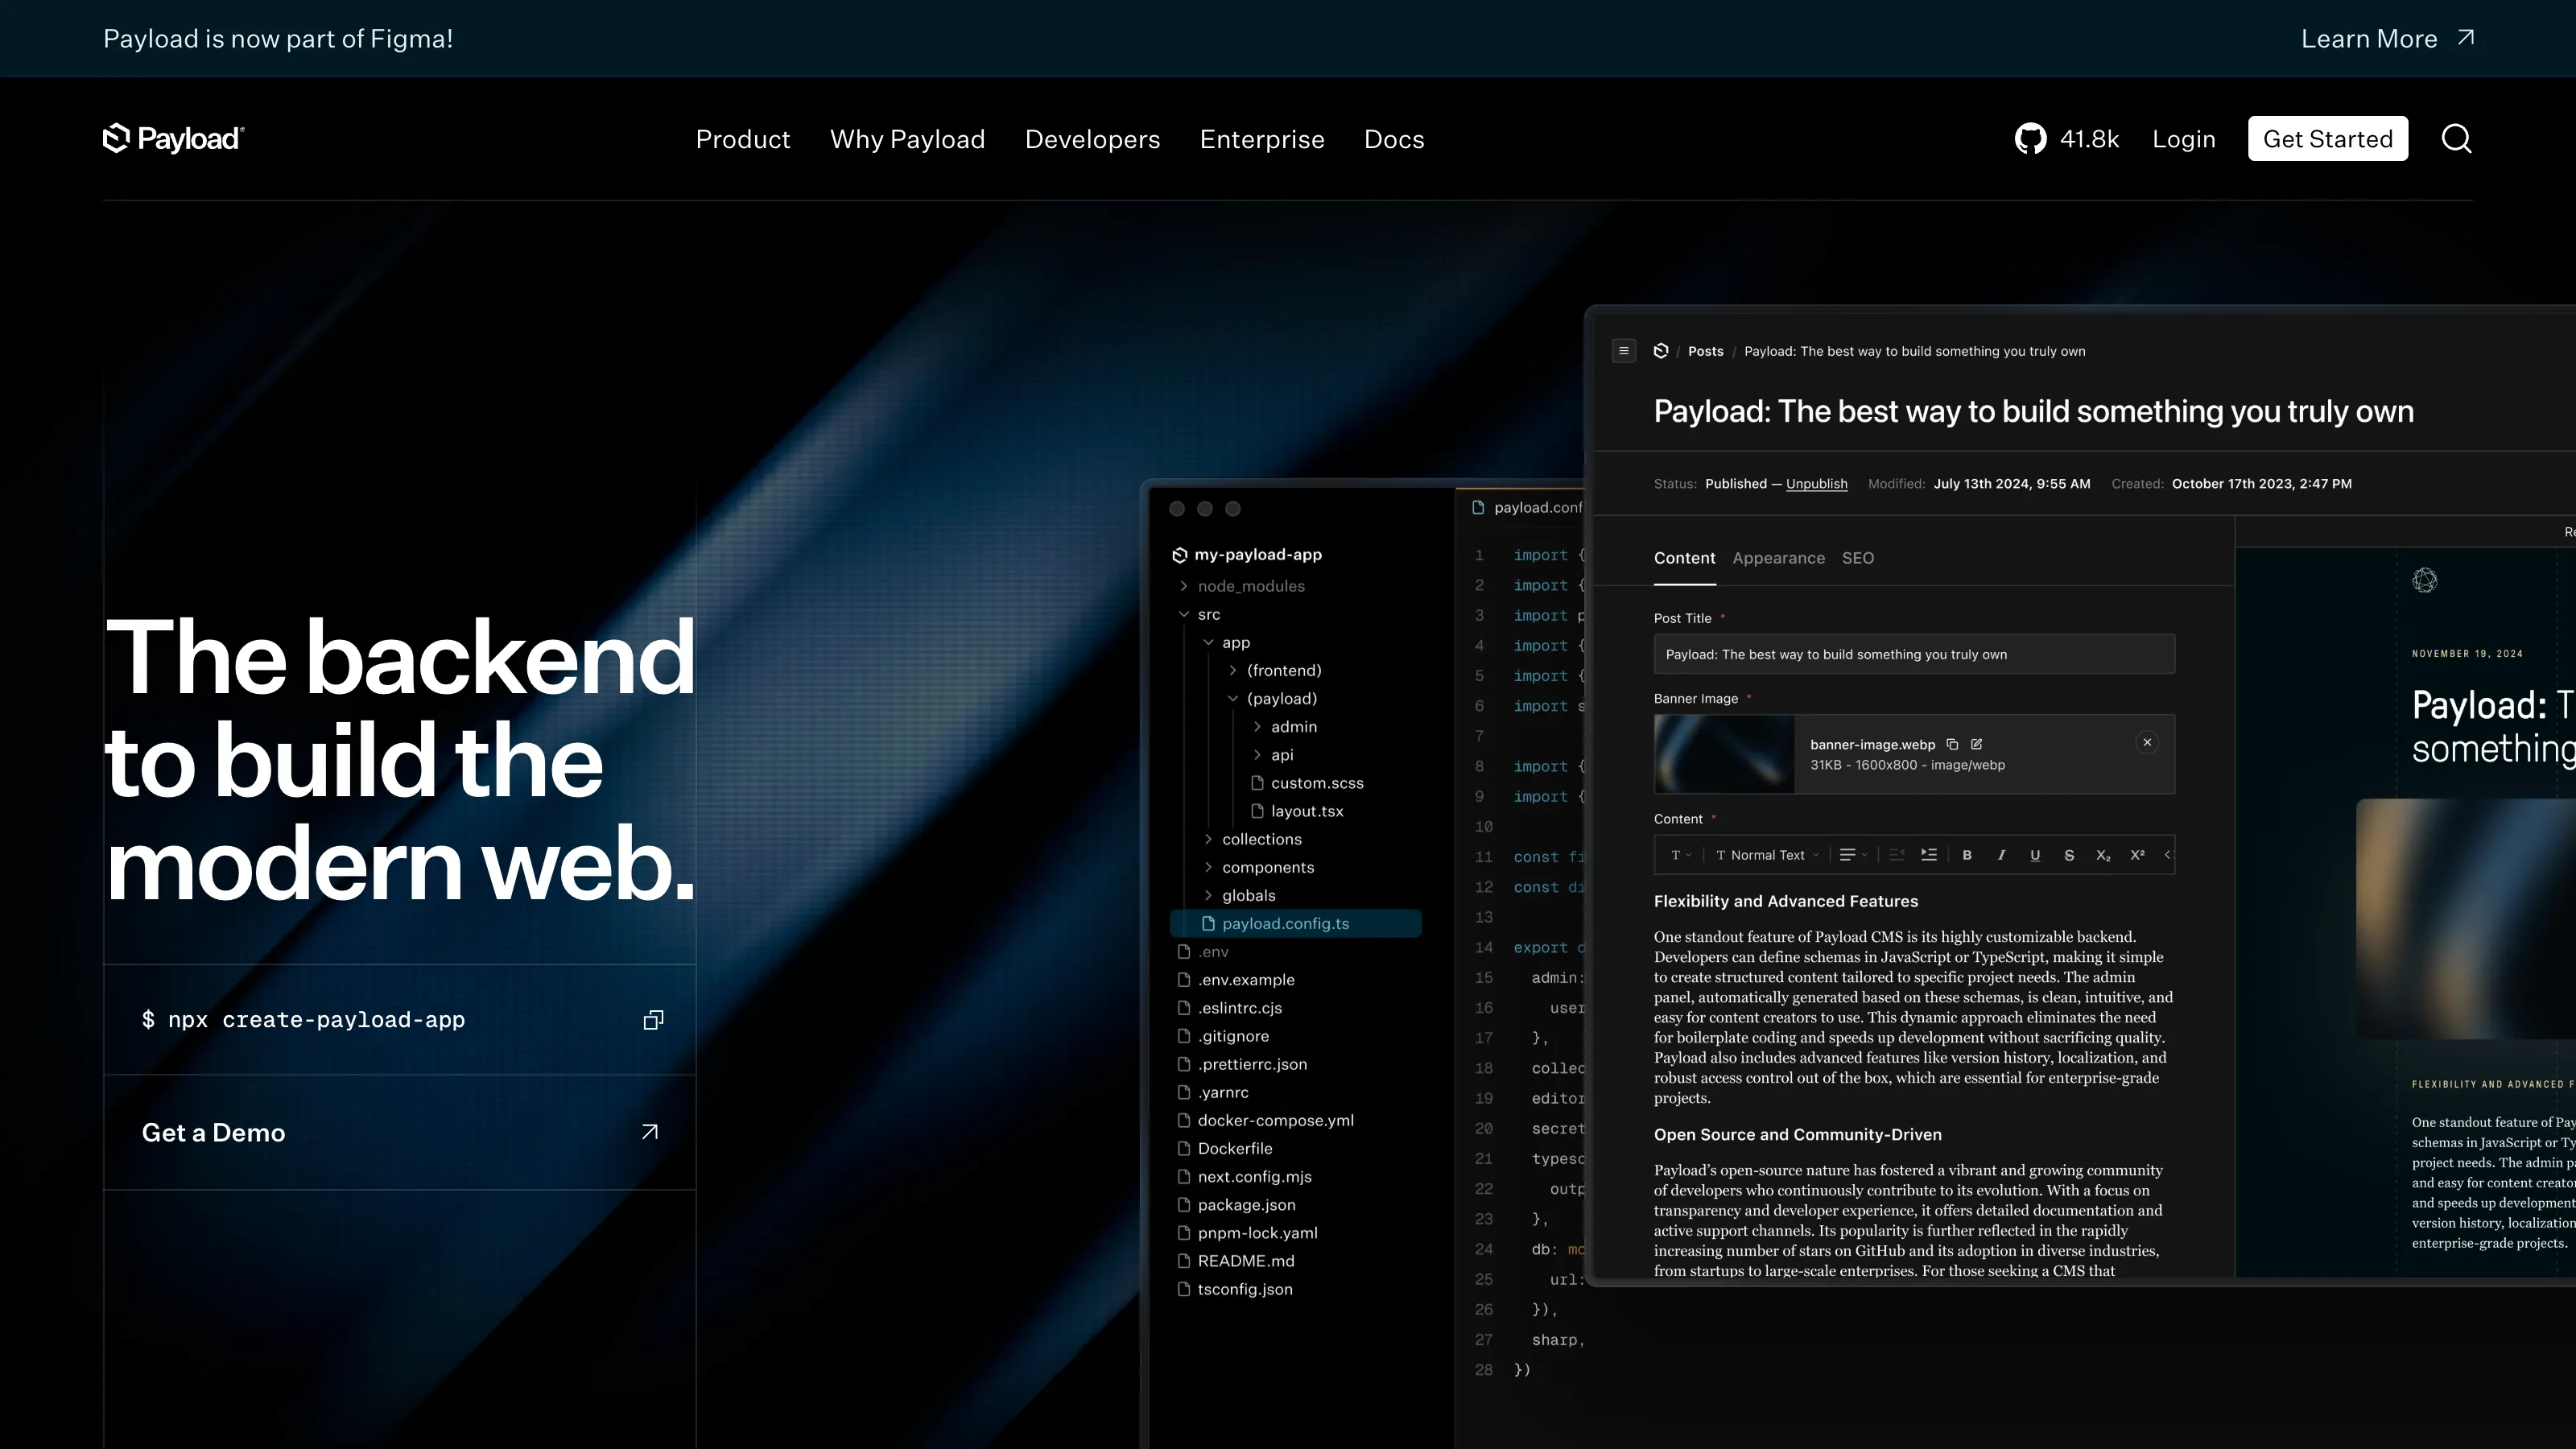This screenshot has width=2576, height=1449.
Task: Toggle underline formatting in the editor
Action: 2035,855
